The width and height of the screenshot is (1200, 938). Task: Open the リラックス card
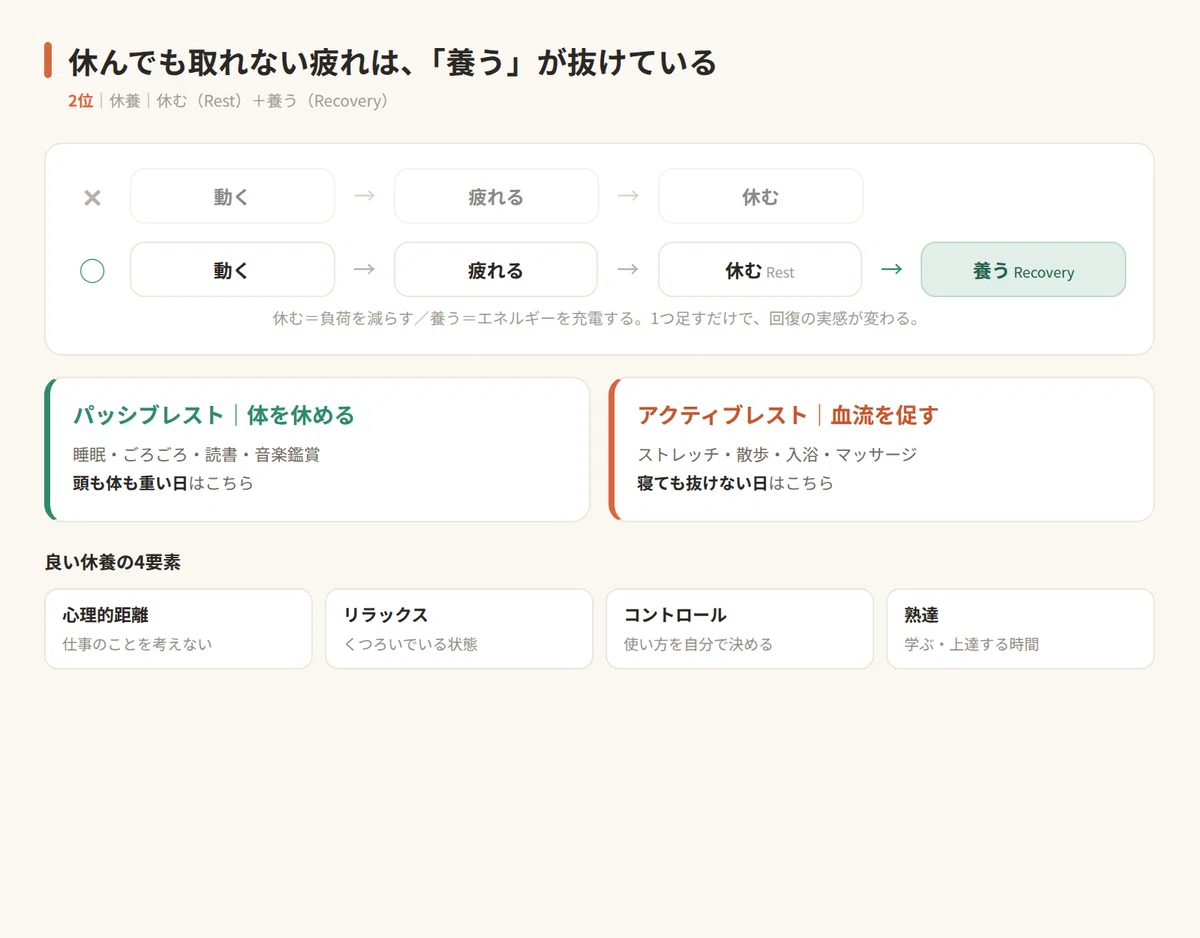[459, 629]
